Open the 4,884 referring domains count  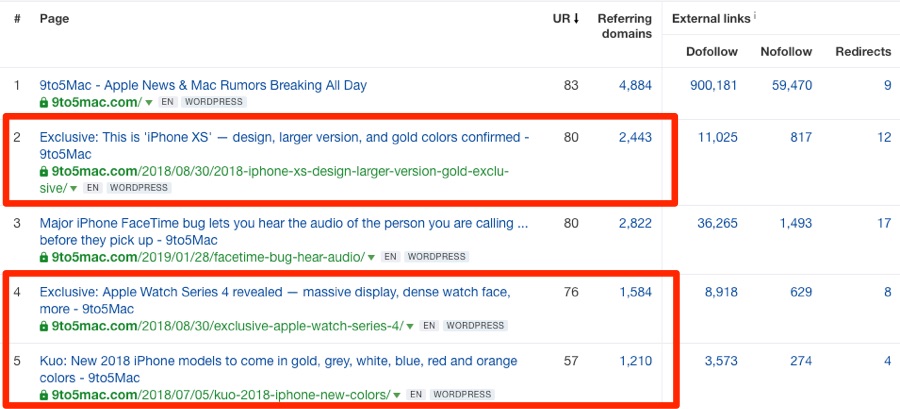(x=635, y=85)
